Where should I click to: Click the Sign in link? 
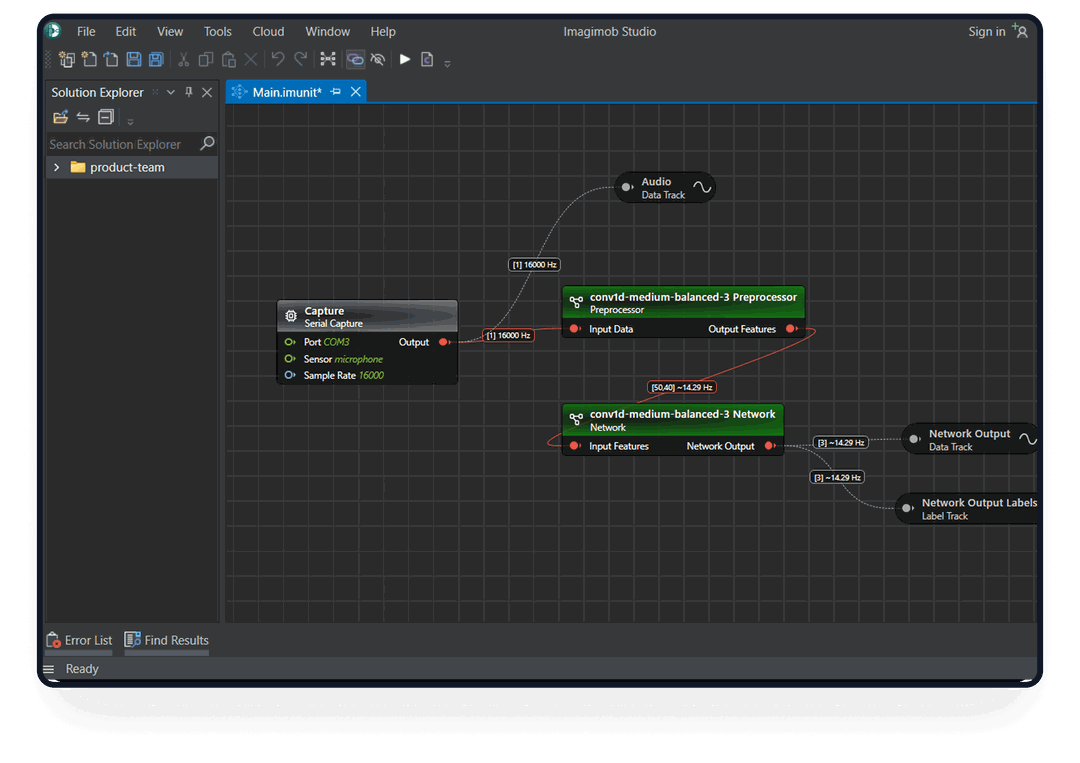pyautogui.click(x=986, y=31)
